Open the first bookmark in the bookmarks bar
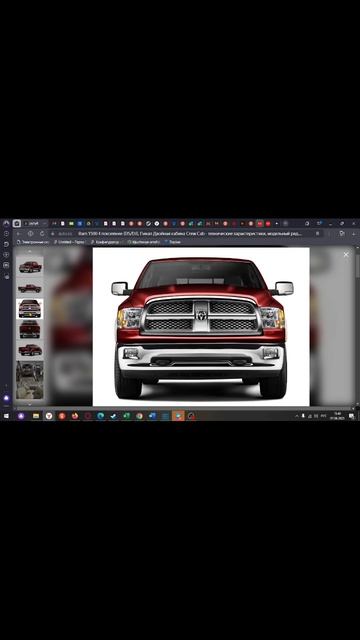Viewport: 360px width, 640px height. (32, 242)
